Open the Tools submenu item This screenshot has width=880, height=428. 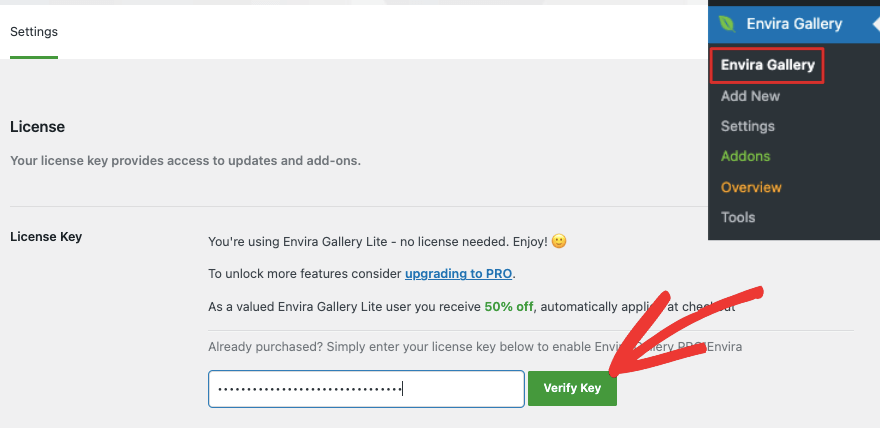(x=738, y=217)
